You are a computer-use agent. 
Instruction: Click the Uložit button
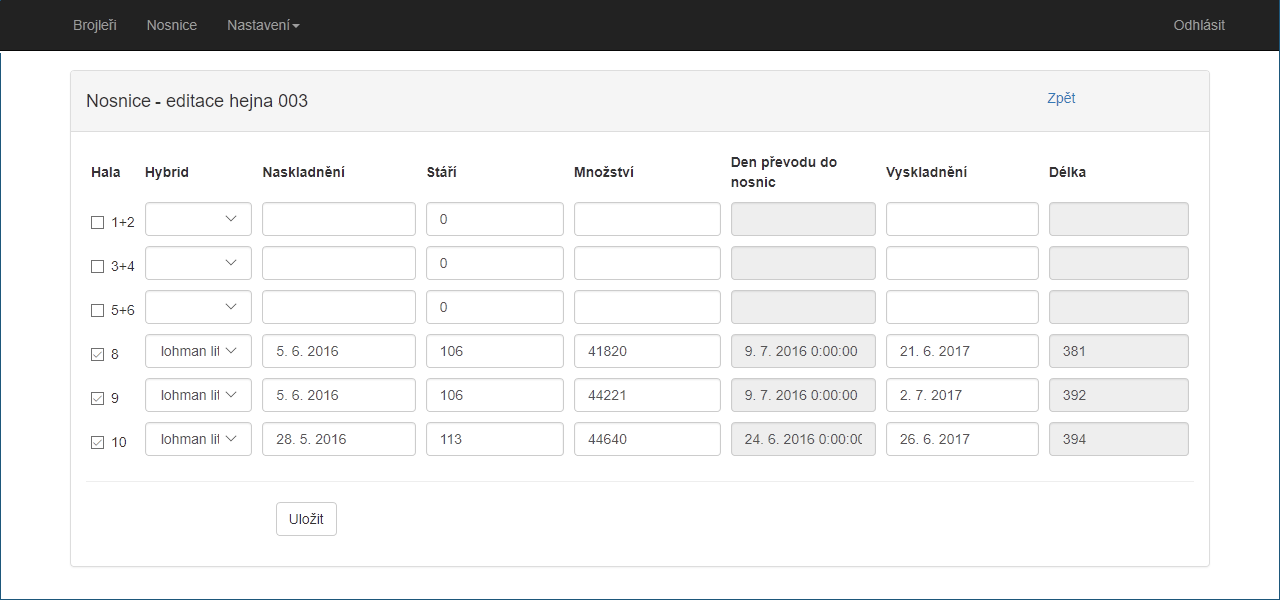[306, 519]
